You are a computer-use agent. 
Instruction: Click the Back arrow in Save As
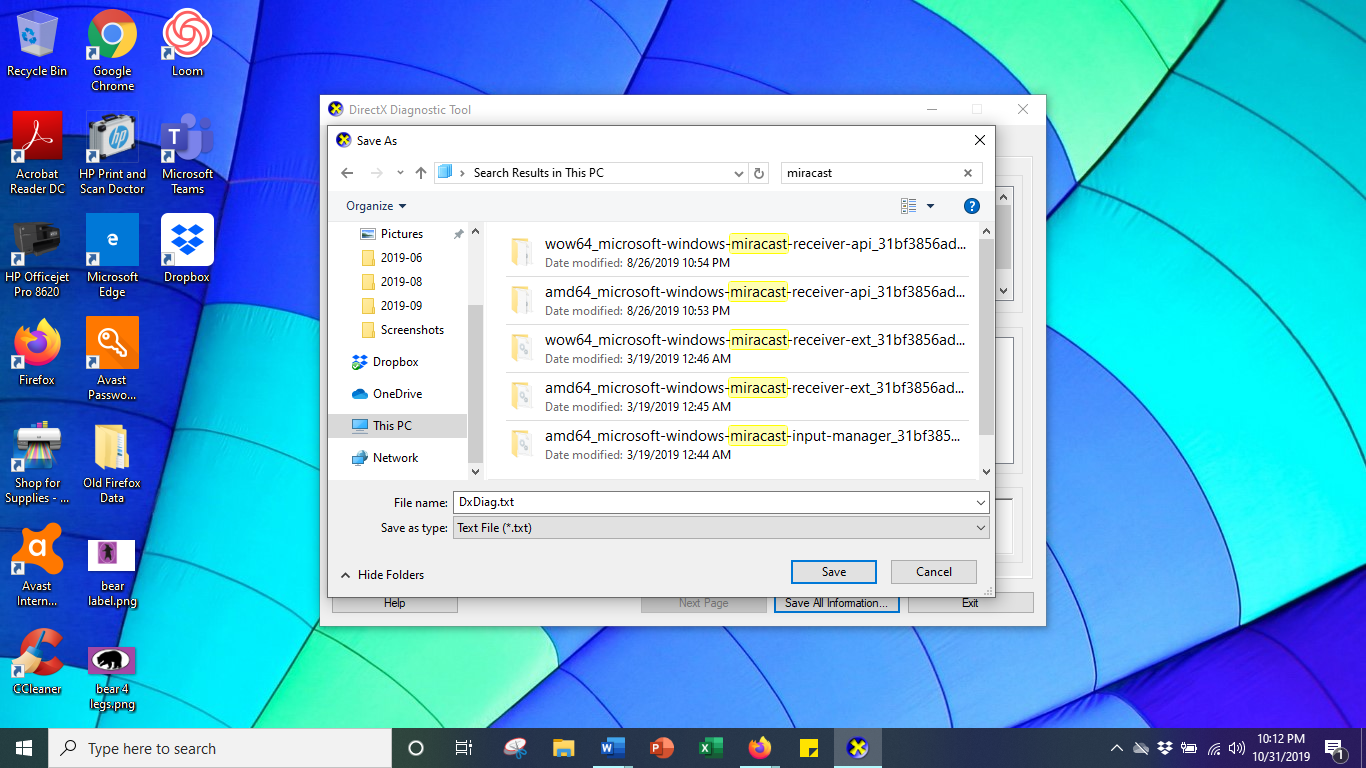click(347, 173)
